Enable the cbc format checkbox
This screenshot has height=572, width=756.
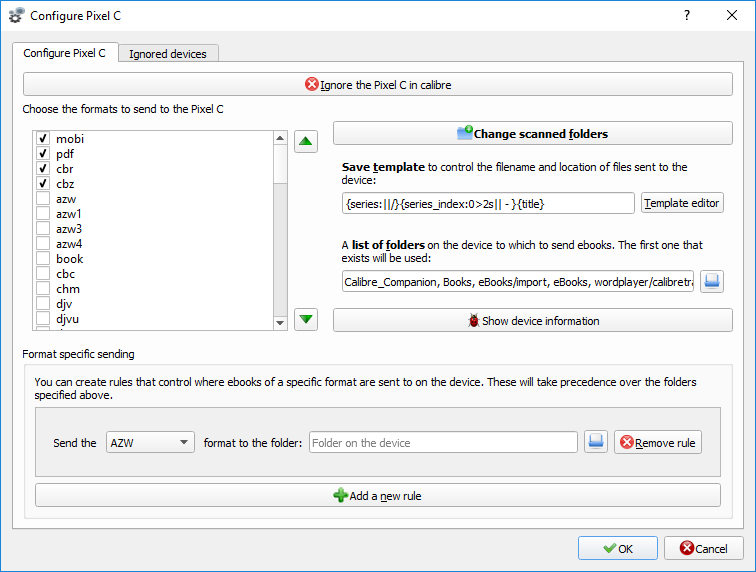pos(43,273)
